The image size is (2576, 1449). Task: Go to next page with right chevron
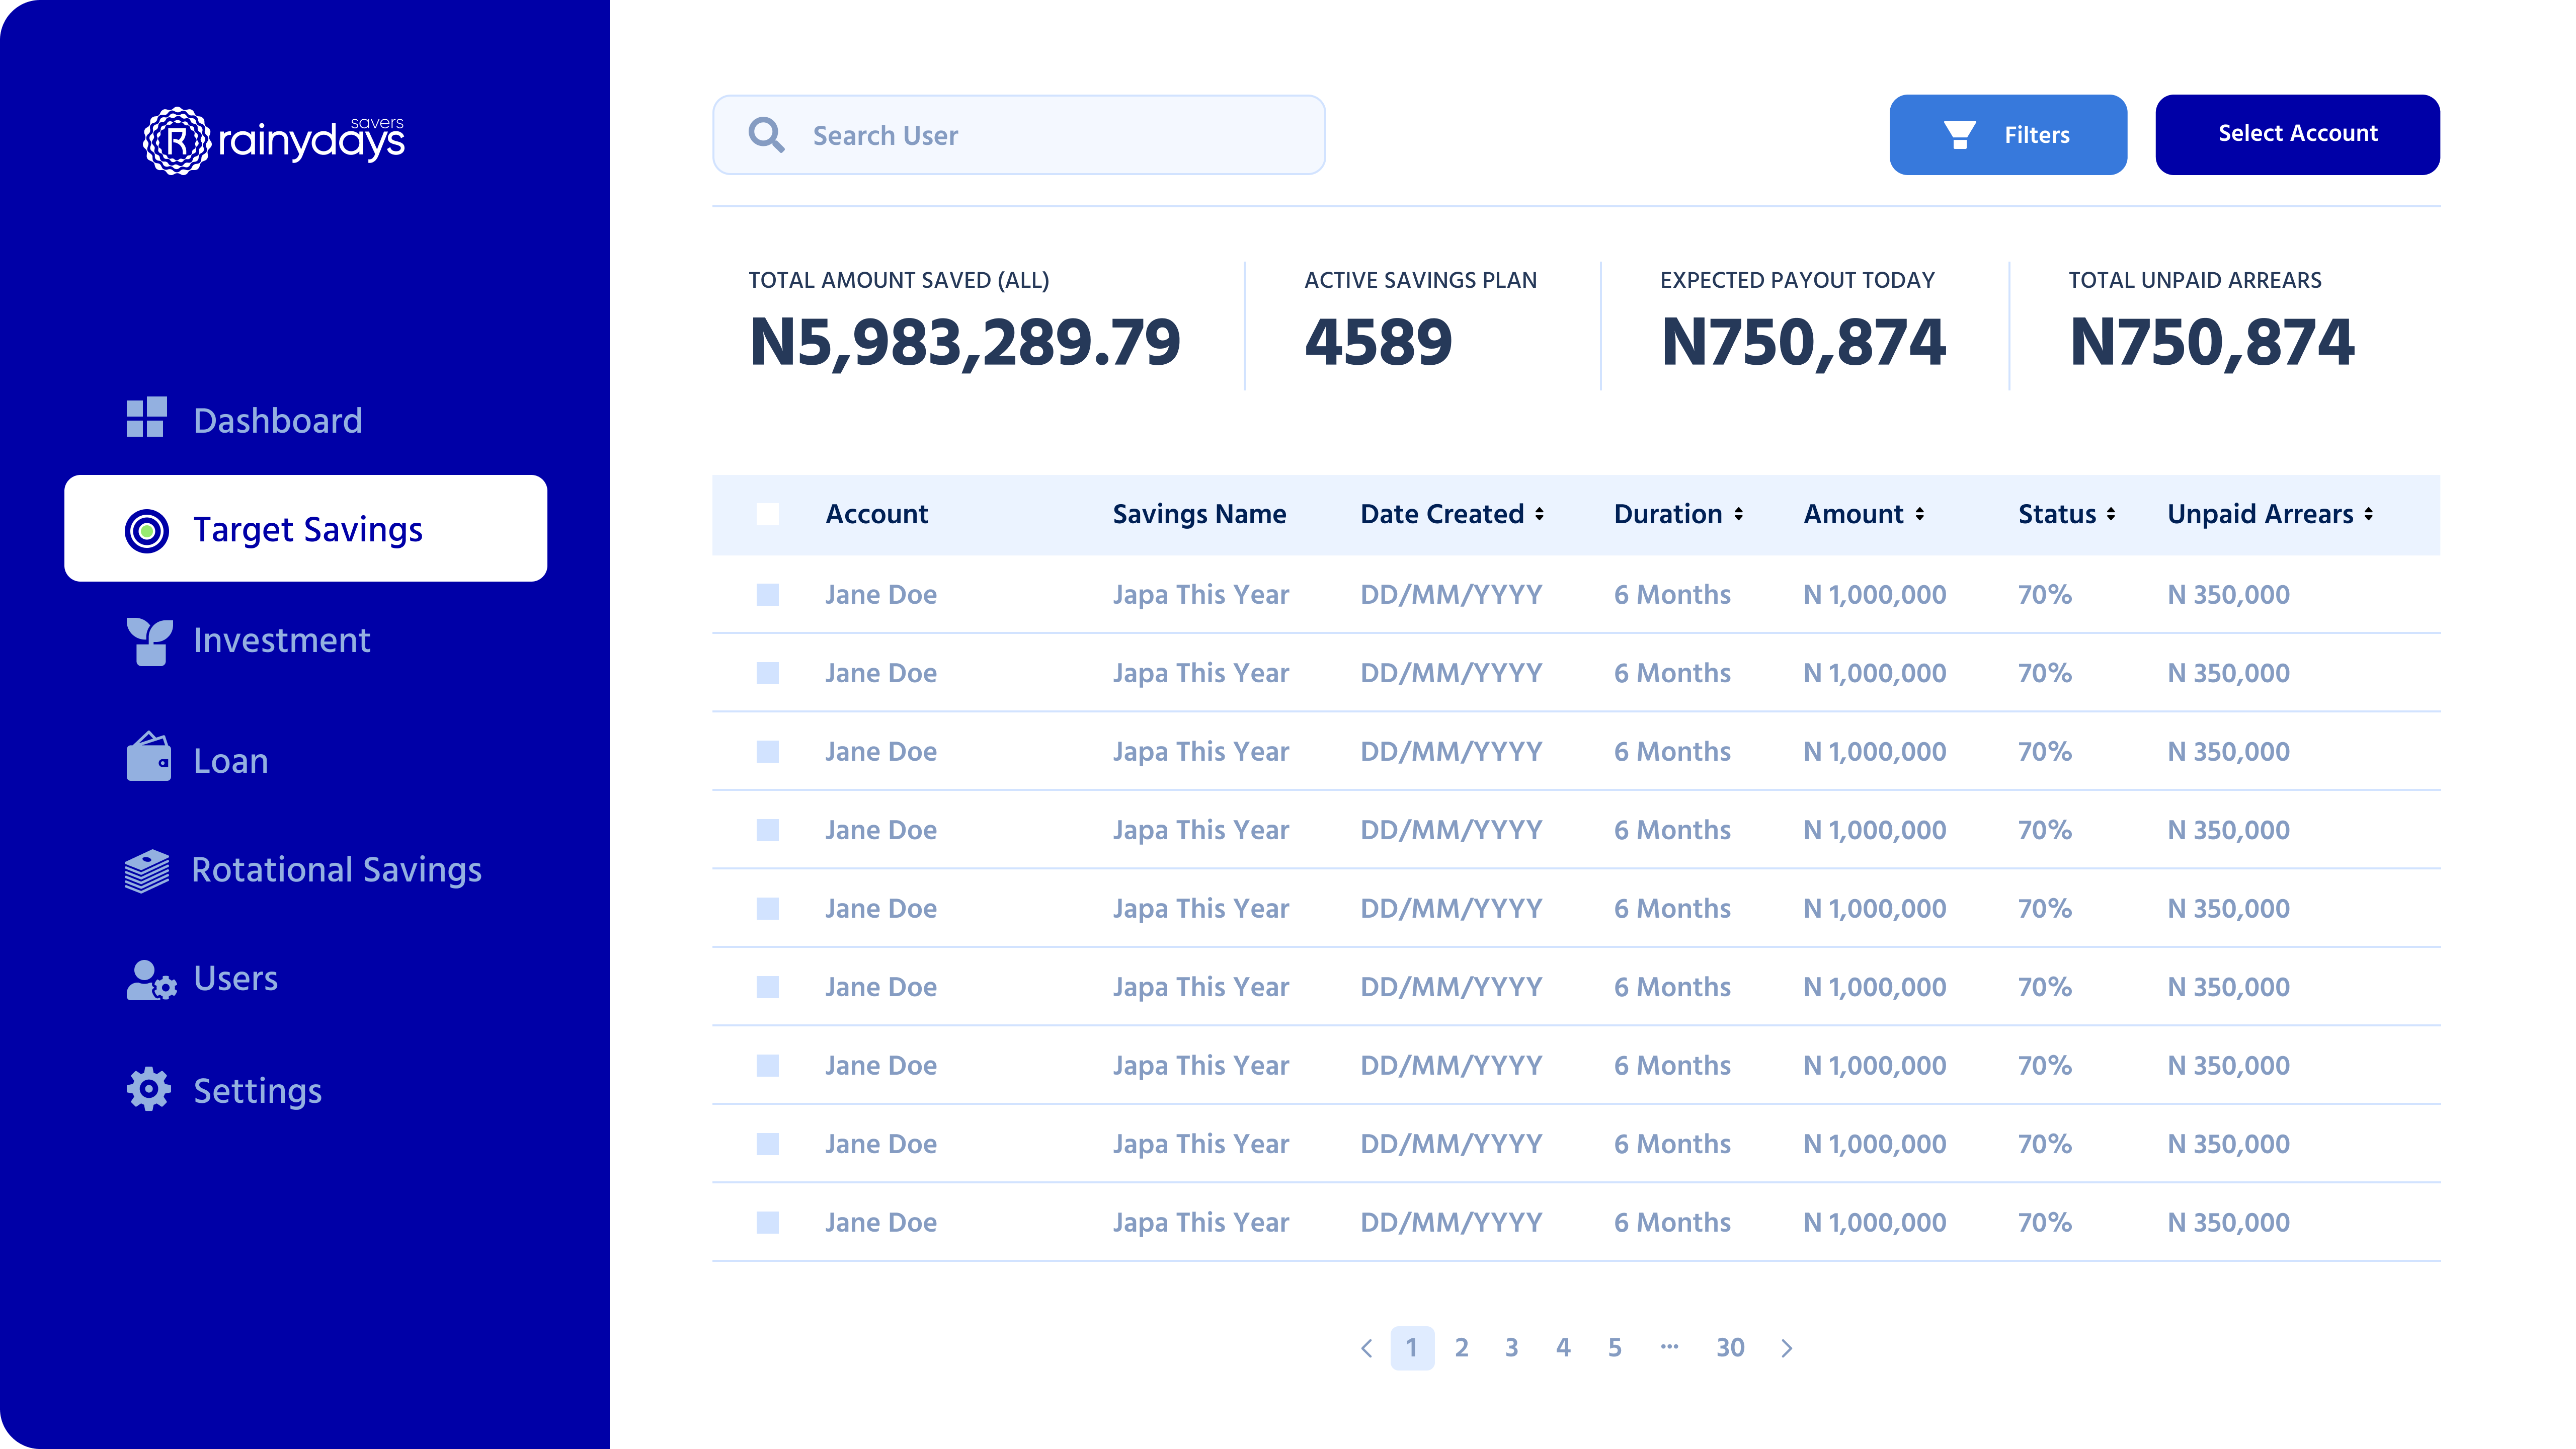[1787, 1348]
